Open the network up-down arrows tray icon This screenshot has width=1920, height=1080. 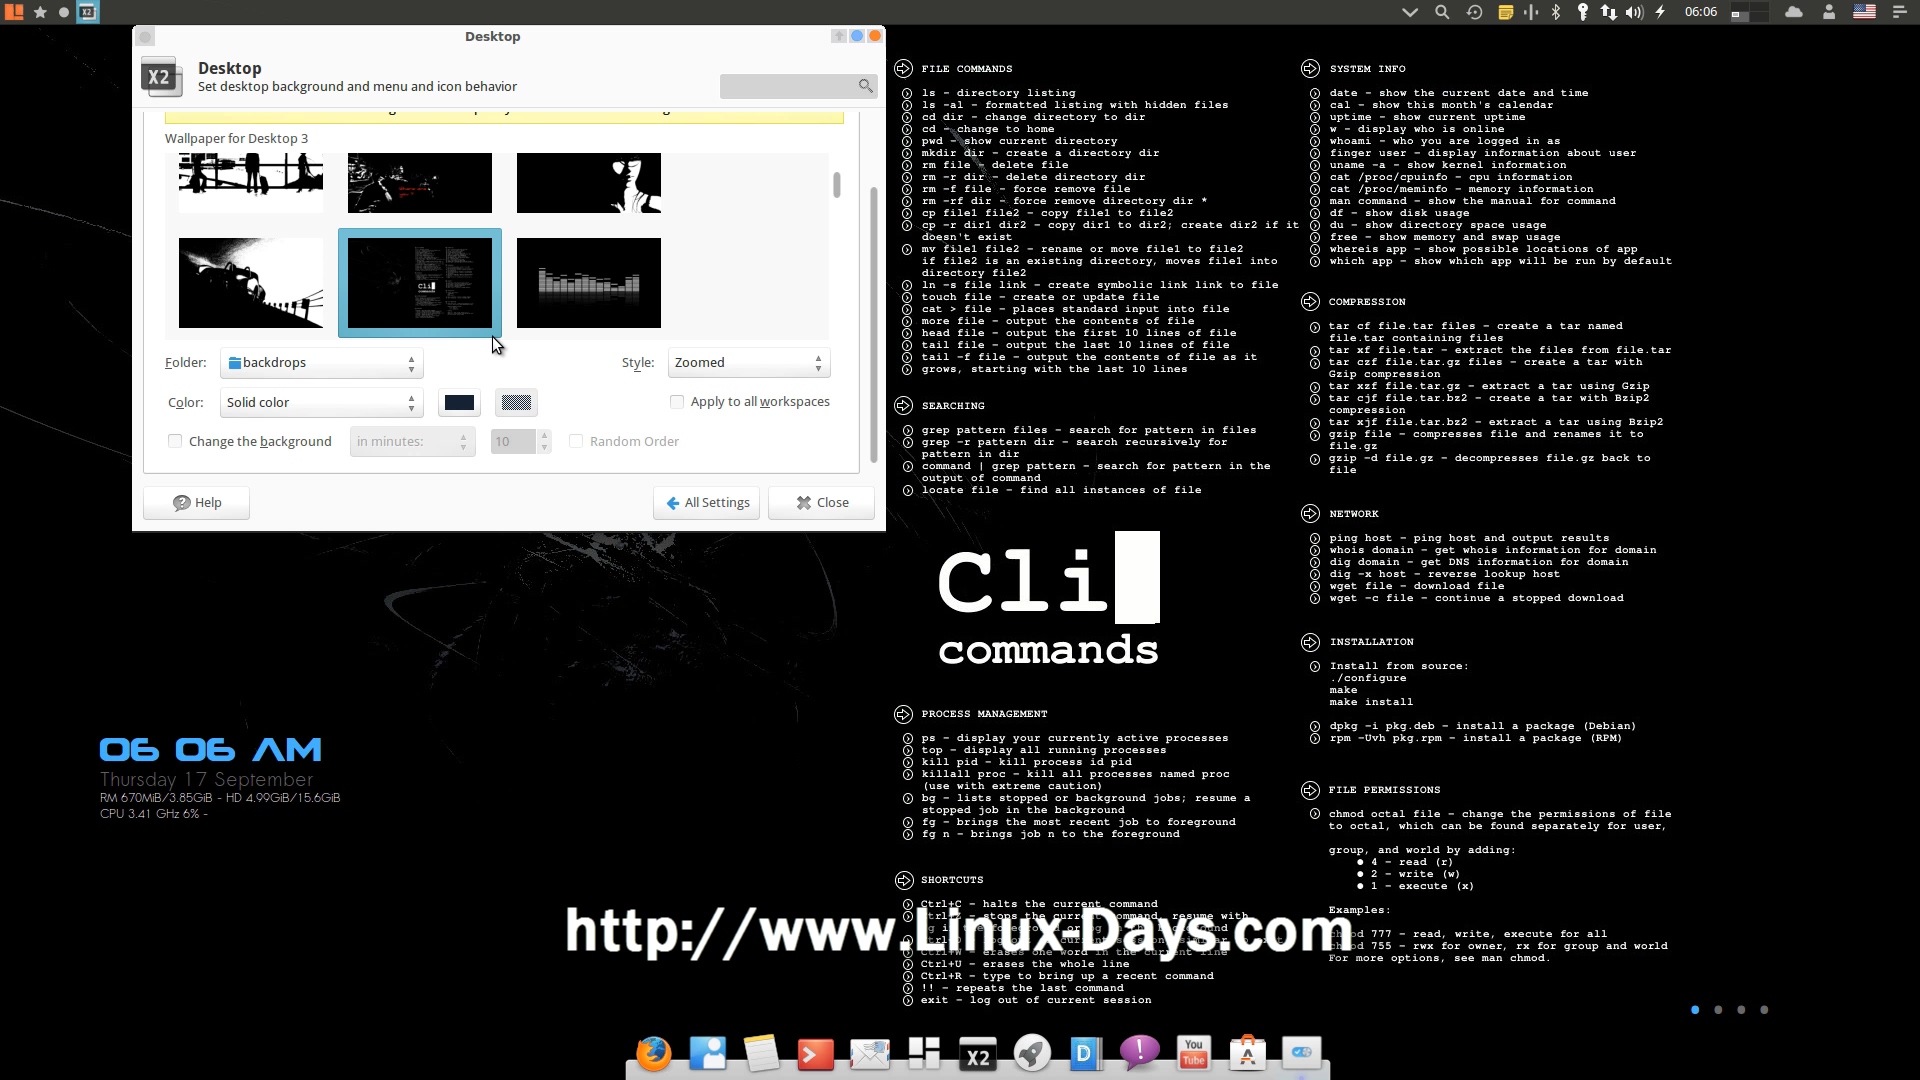point(1608,12)
